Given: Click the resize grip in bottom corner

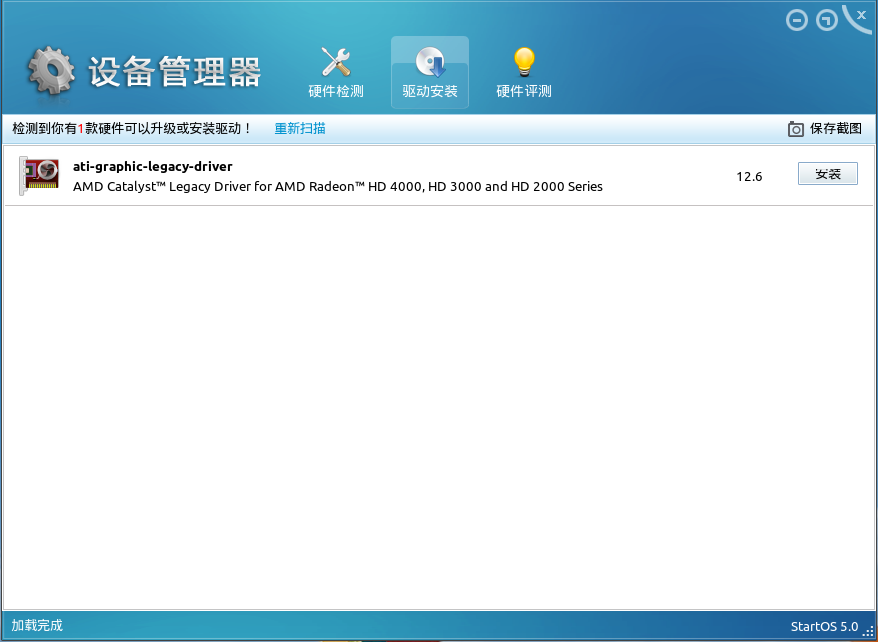Looking at the screenshot, I should coord(868,631).
